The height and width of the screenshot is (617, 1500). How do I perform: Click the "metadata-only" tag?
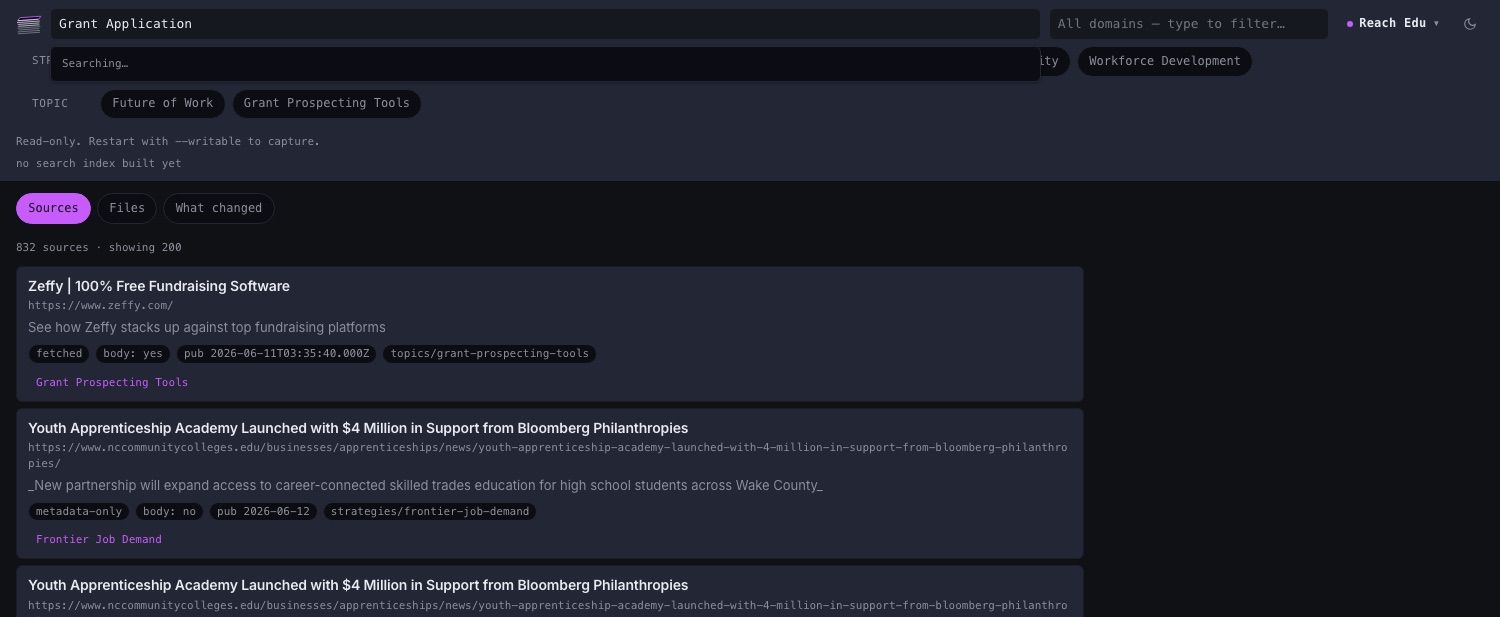point(79,512)
